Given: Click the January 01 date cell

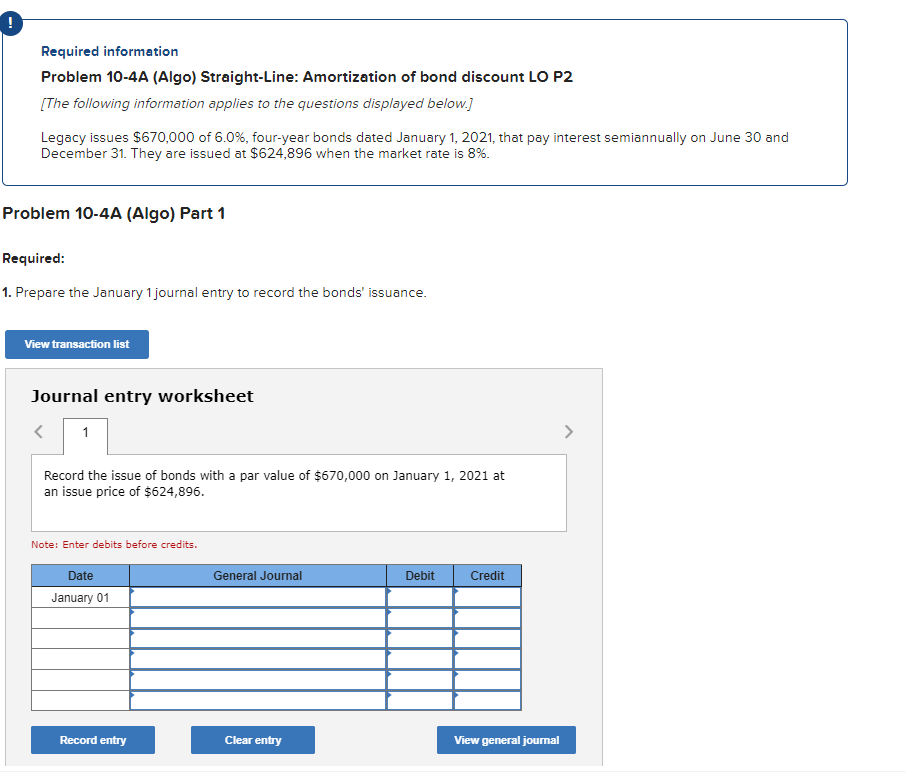Looking at the screenshot, I should [x=80, y=596].
